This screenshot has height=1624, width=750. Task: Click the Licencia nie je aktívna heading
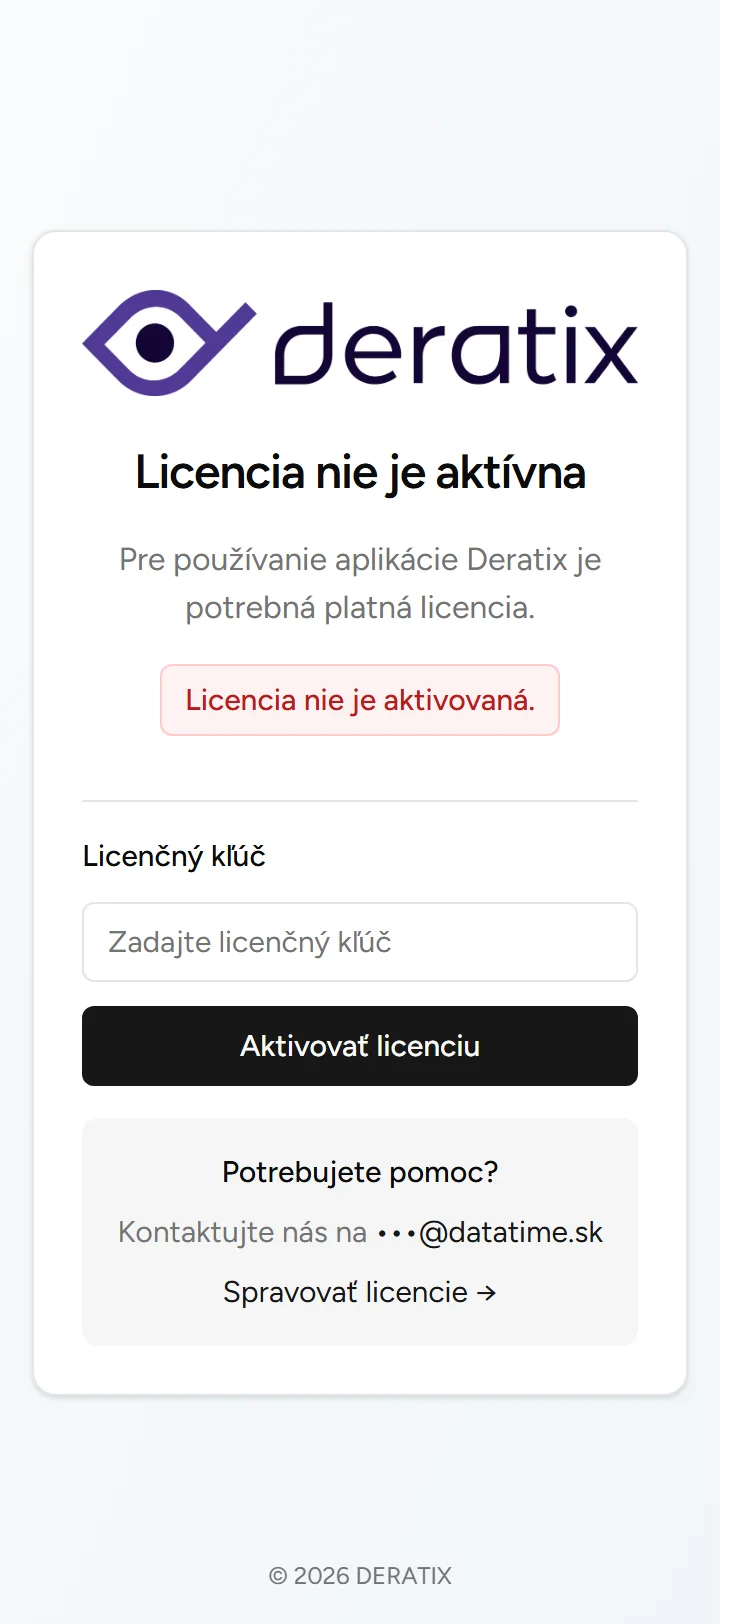pyautogui.click(x=360, y=472)
